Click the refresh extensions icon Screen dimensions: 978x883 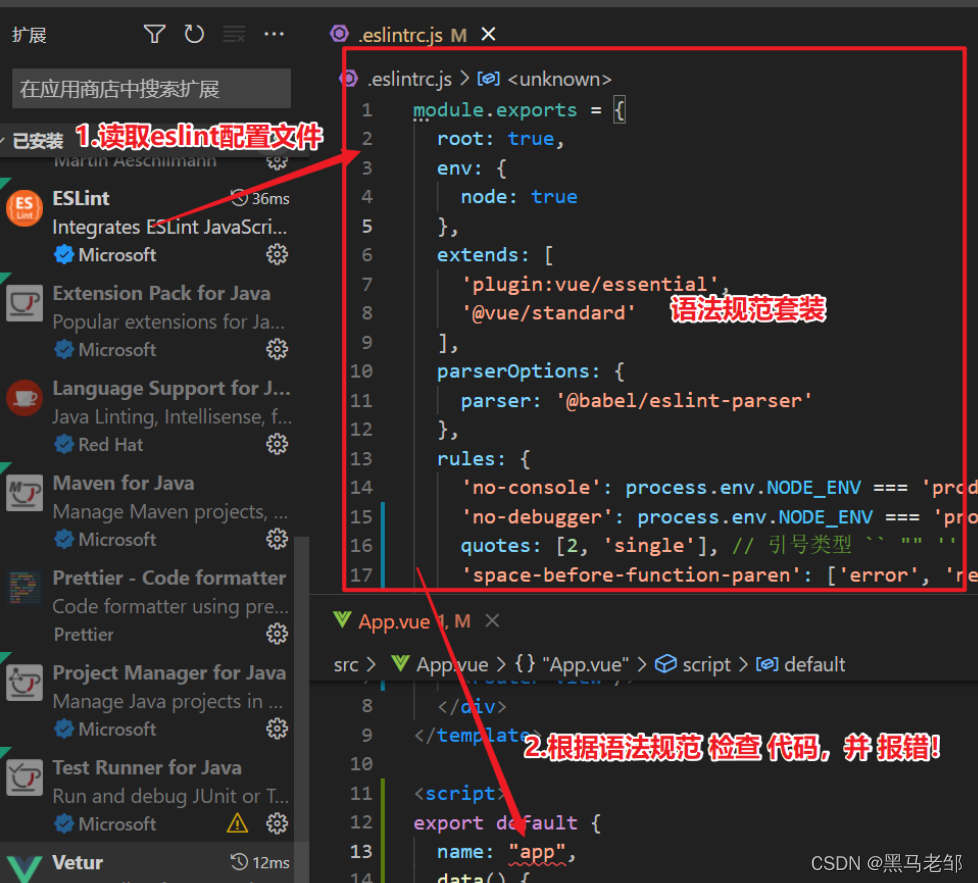point(194,34)
